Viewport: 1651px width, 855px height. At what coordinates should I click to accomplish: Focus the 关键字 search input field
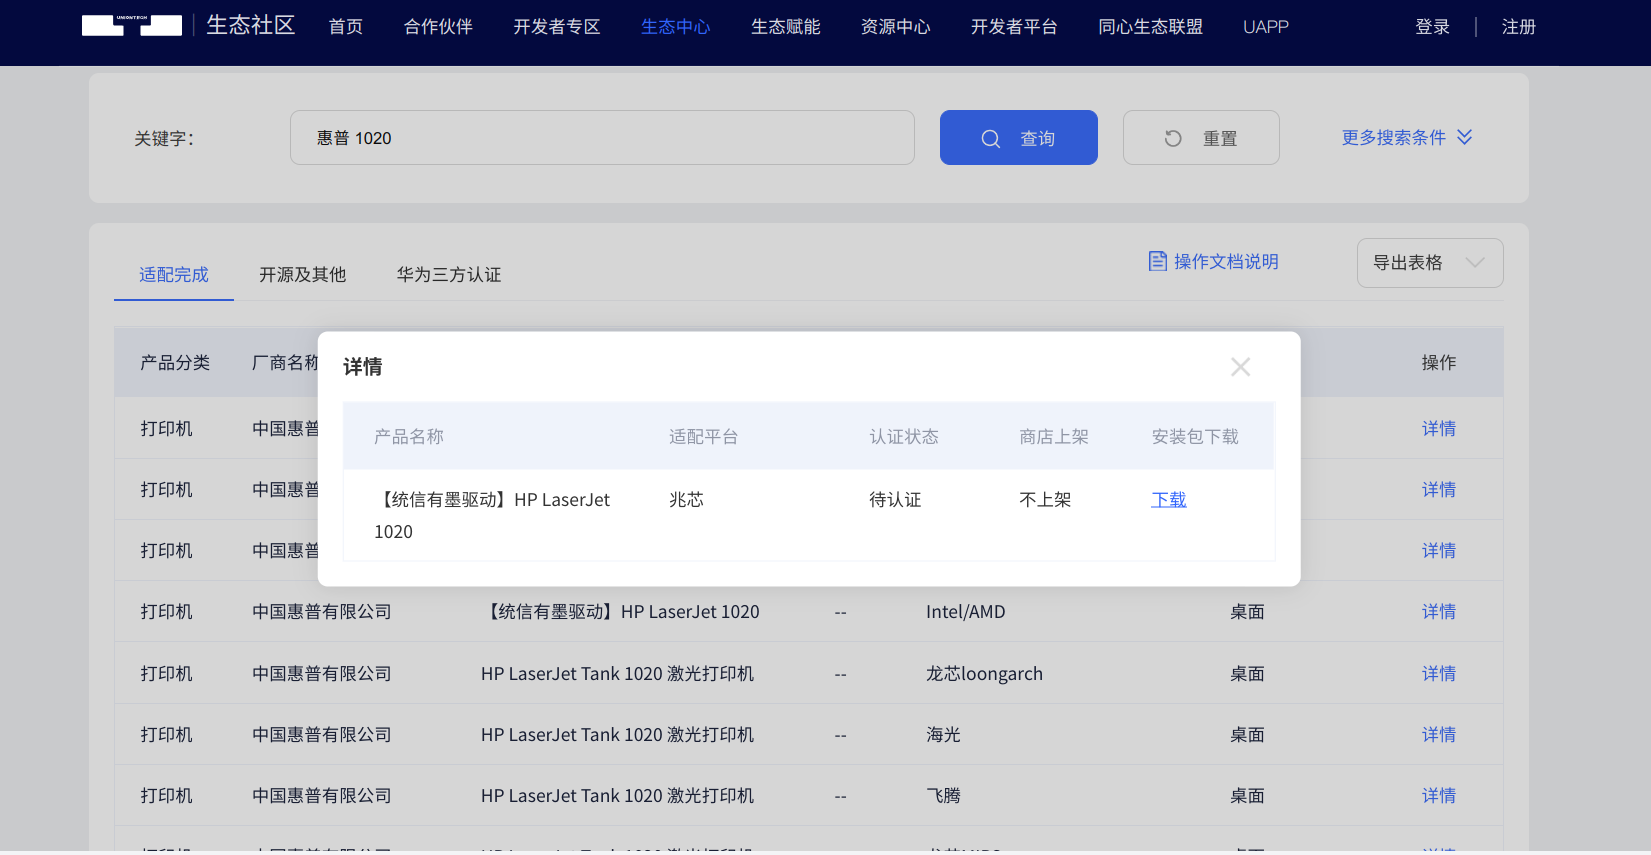tap(602, 138)
